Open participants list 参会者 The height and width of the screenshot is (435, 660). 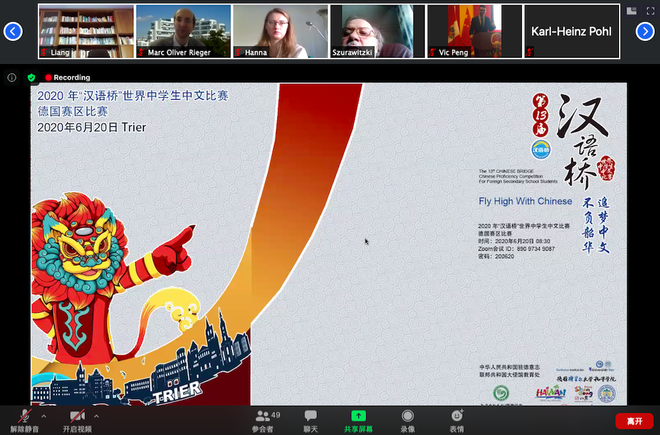263,421
